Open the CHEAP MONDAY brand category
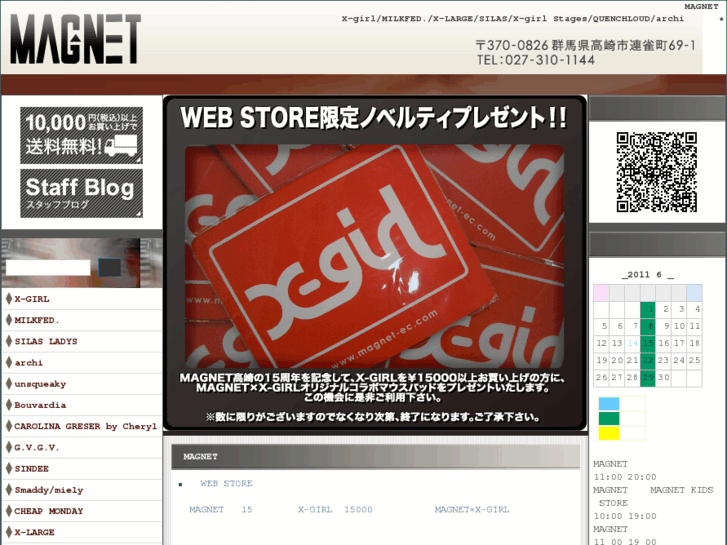 point(49,511)
